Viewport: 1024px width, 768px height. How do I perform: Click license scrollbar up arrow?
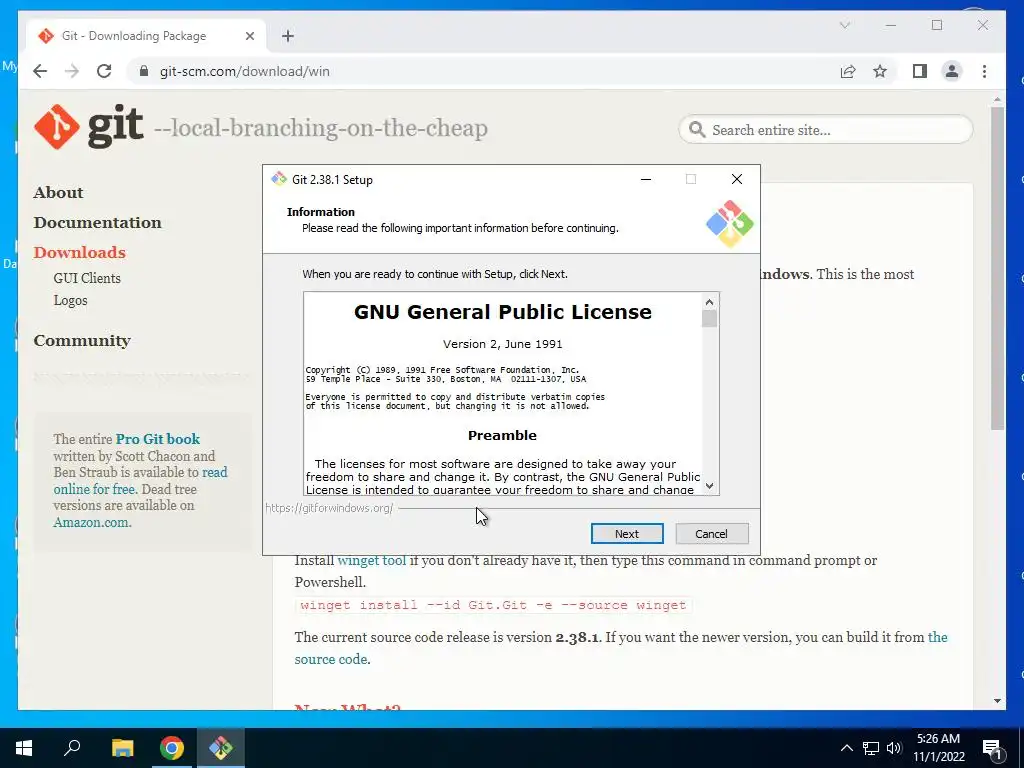pyautogui.click(x=709, y=302)
